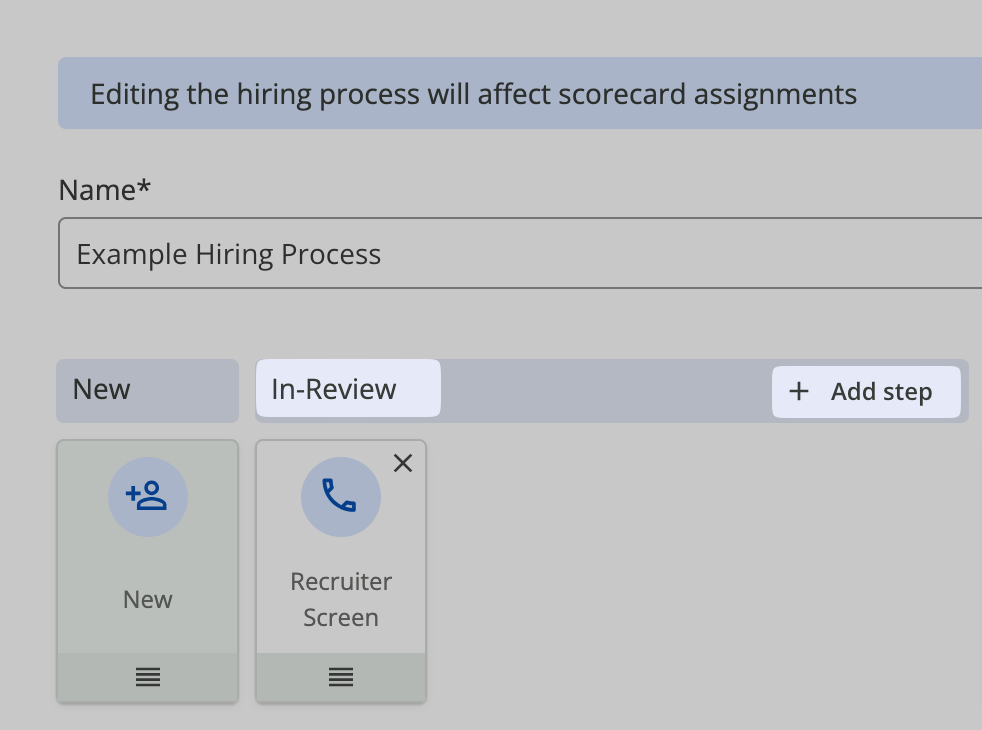Click the Recruiter Screen step label text

click(341, 599)
